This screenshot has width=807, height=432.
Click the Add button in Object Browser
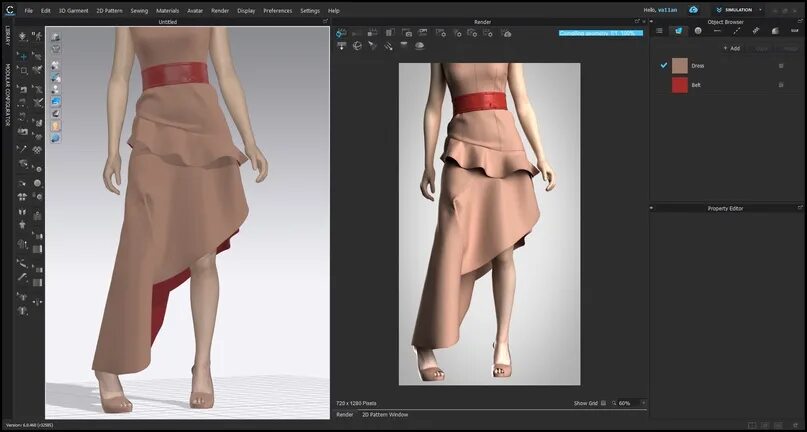[731, 48]
